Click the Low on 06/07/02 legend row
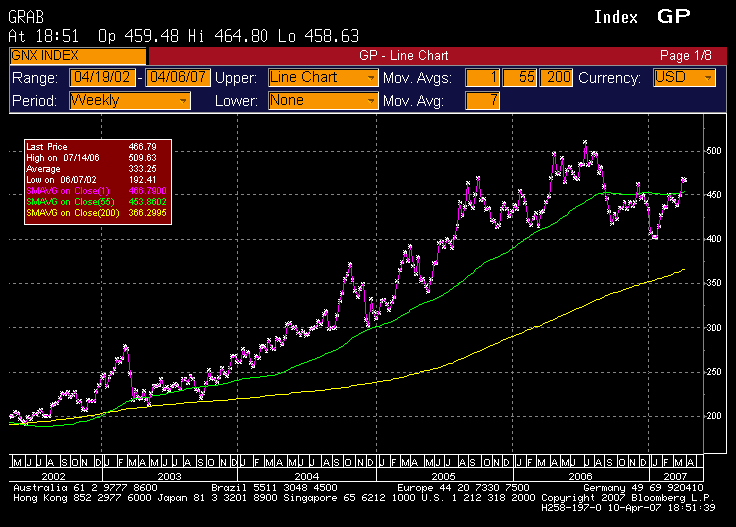 (x=92, y=180)
